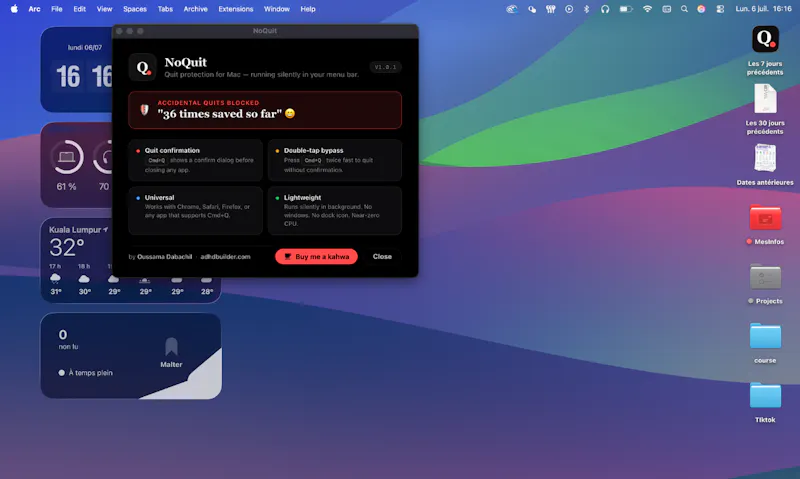The image size is (800, 479).
Task: Click the lundi 06/07 date in clock widget
Action: (85, 47)
